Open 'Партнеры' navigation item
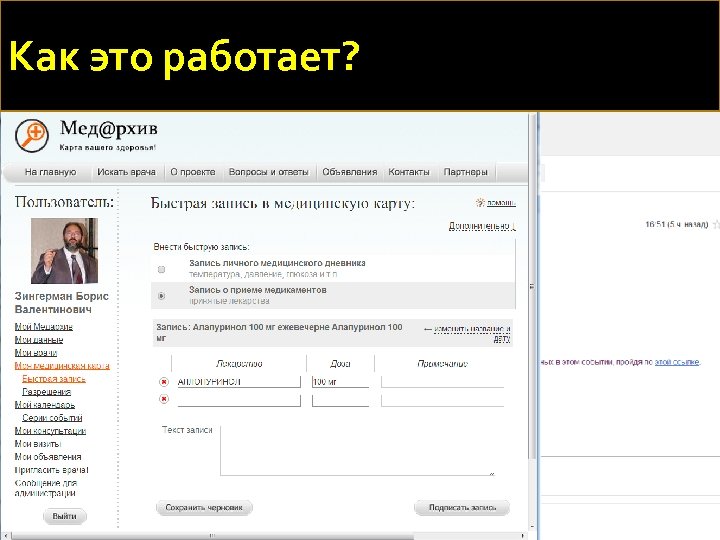This screenshot has width=720, height=540. point(465,172)
